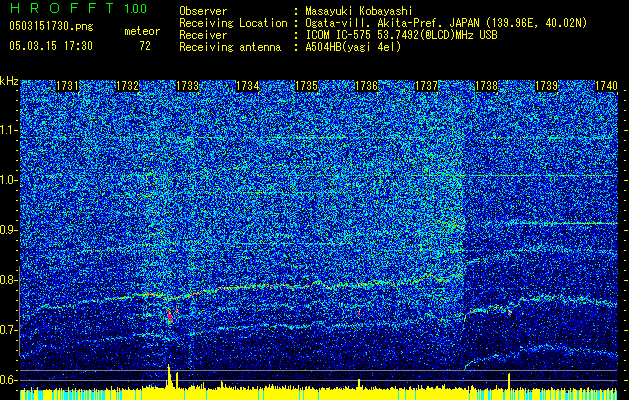The height and width of the screenshot is (400, 629).
Task: Click the 1732 time marker
Action: (127, 86)
